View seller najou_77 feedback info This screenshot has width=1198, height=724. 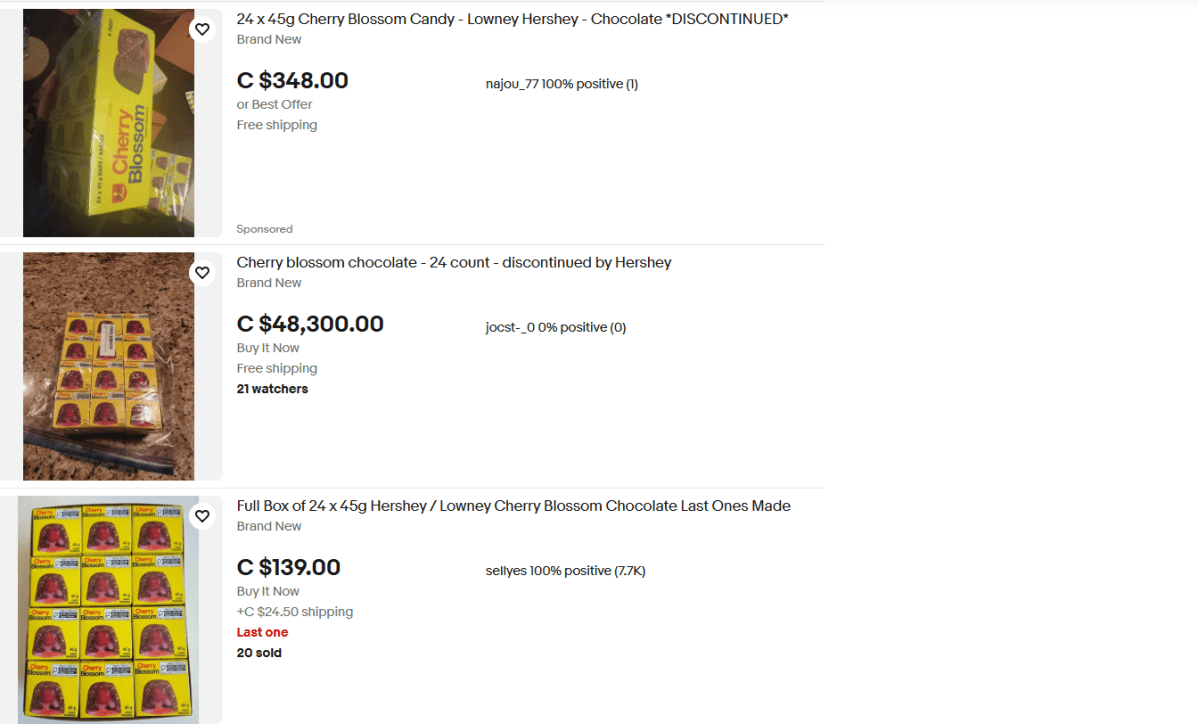tap(561, 84)
